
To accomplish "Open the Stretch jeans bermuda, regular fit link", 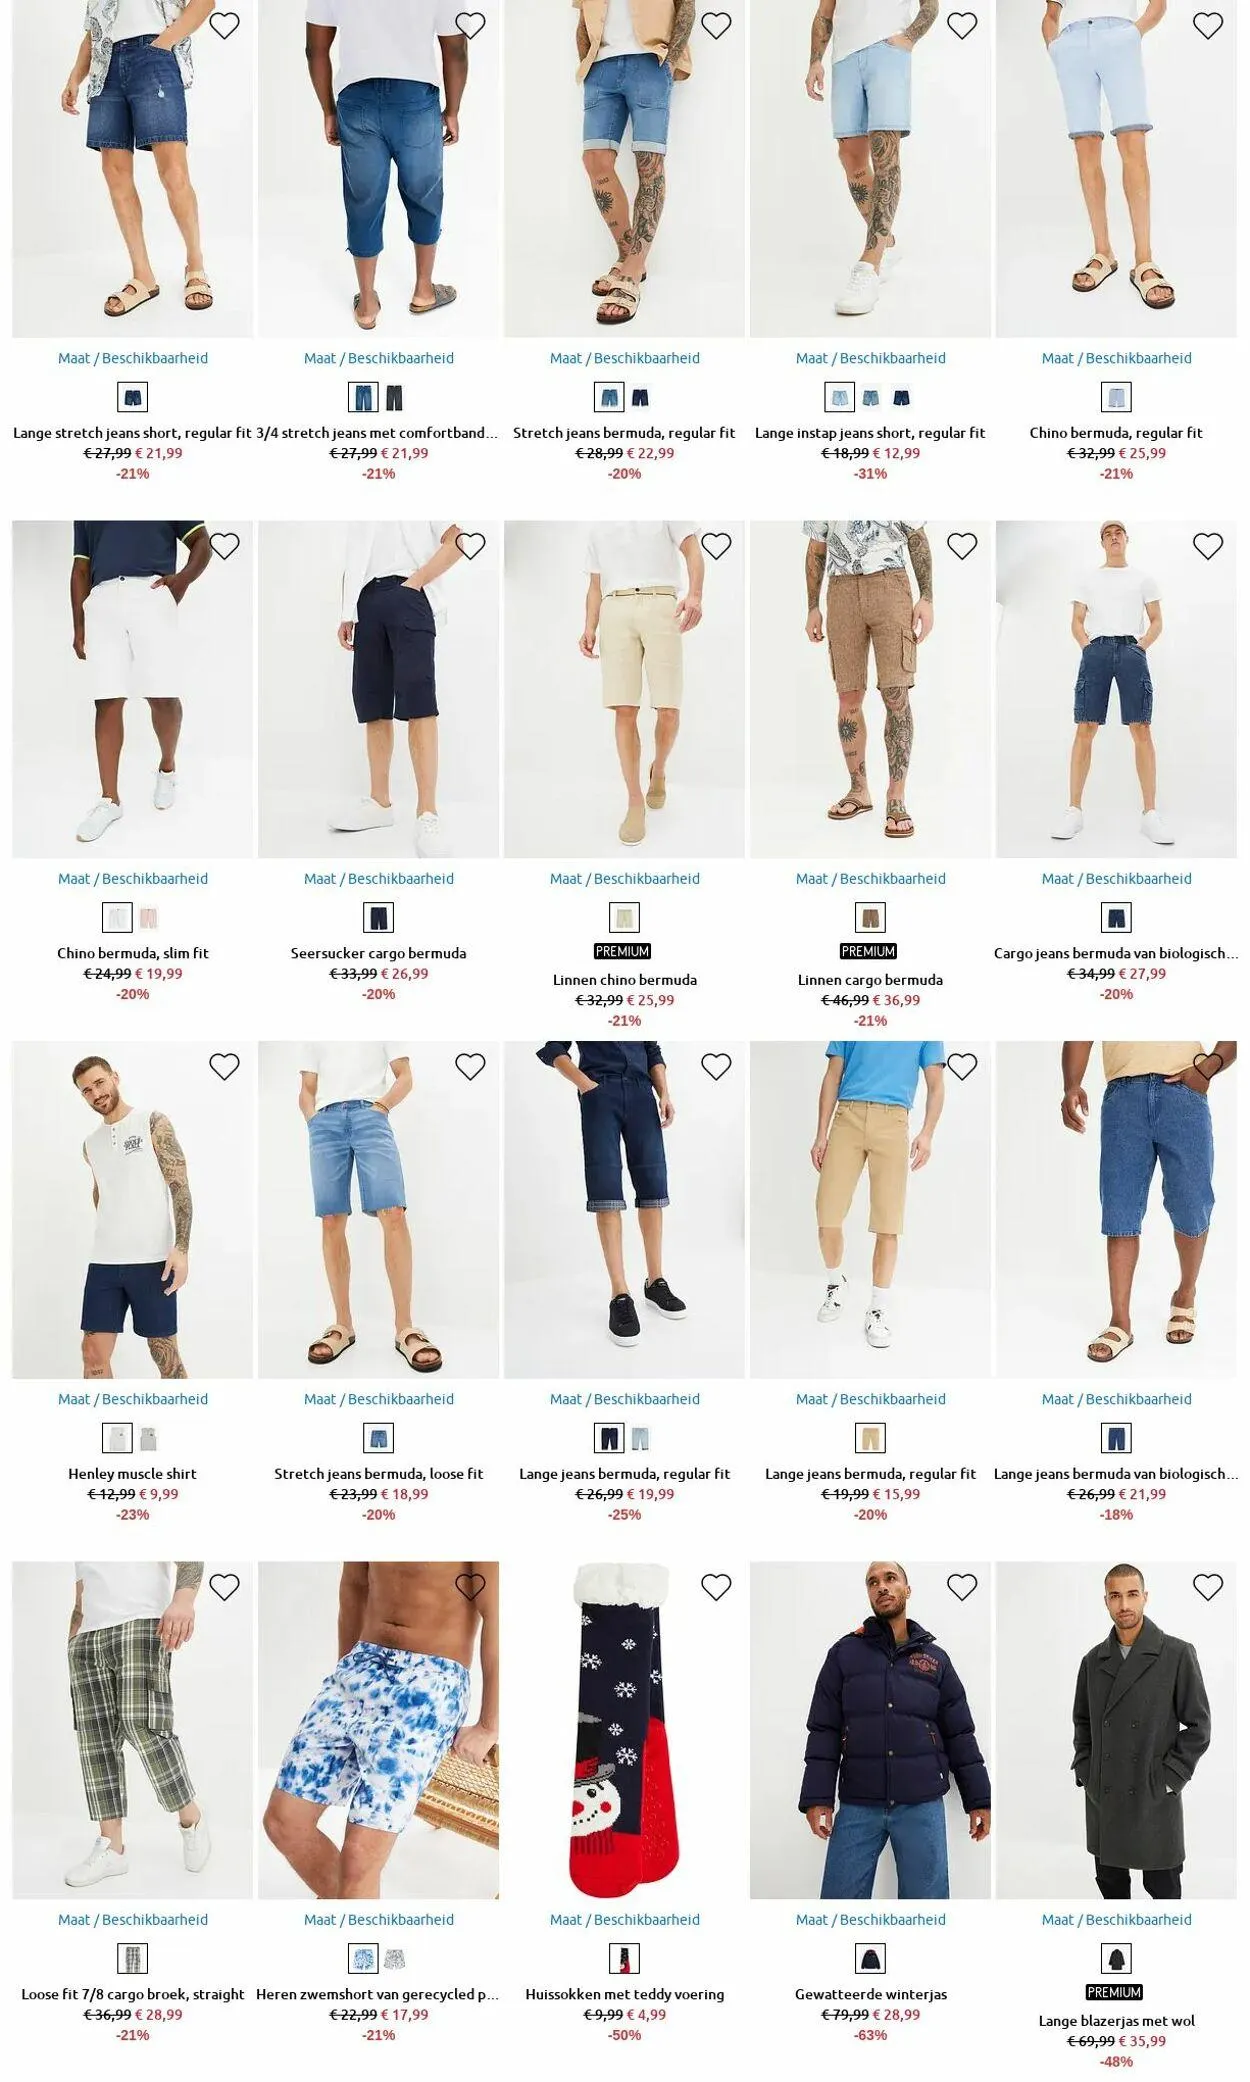I will 624,433.
